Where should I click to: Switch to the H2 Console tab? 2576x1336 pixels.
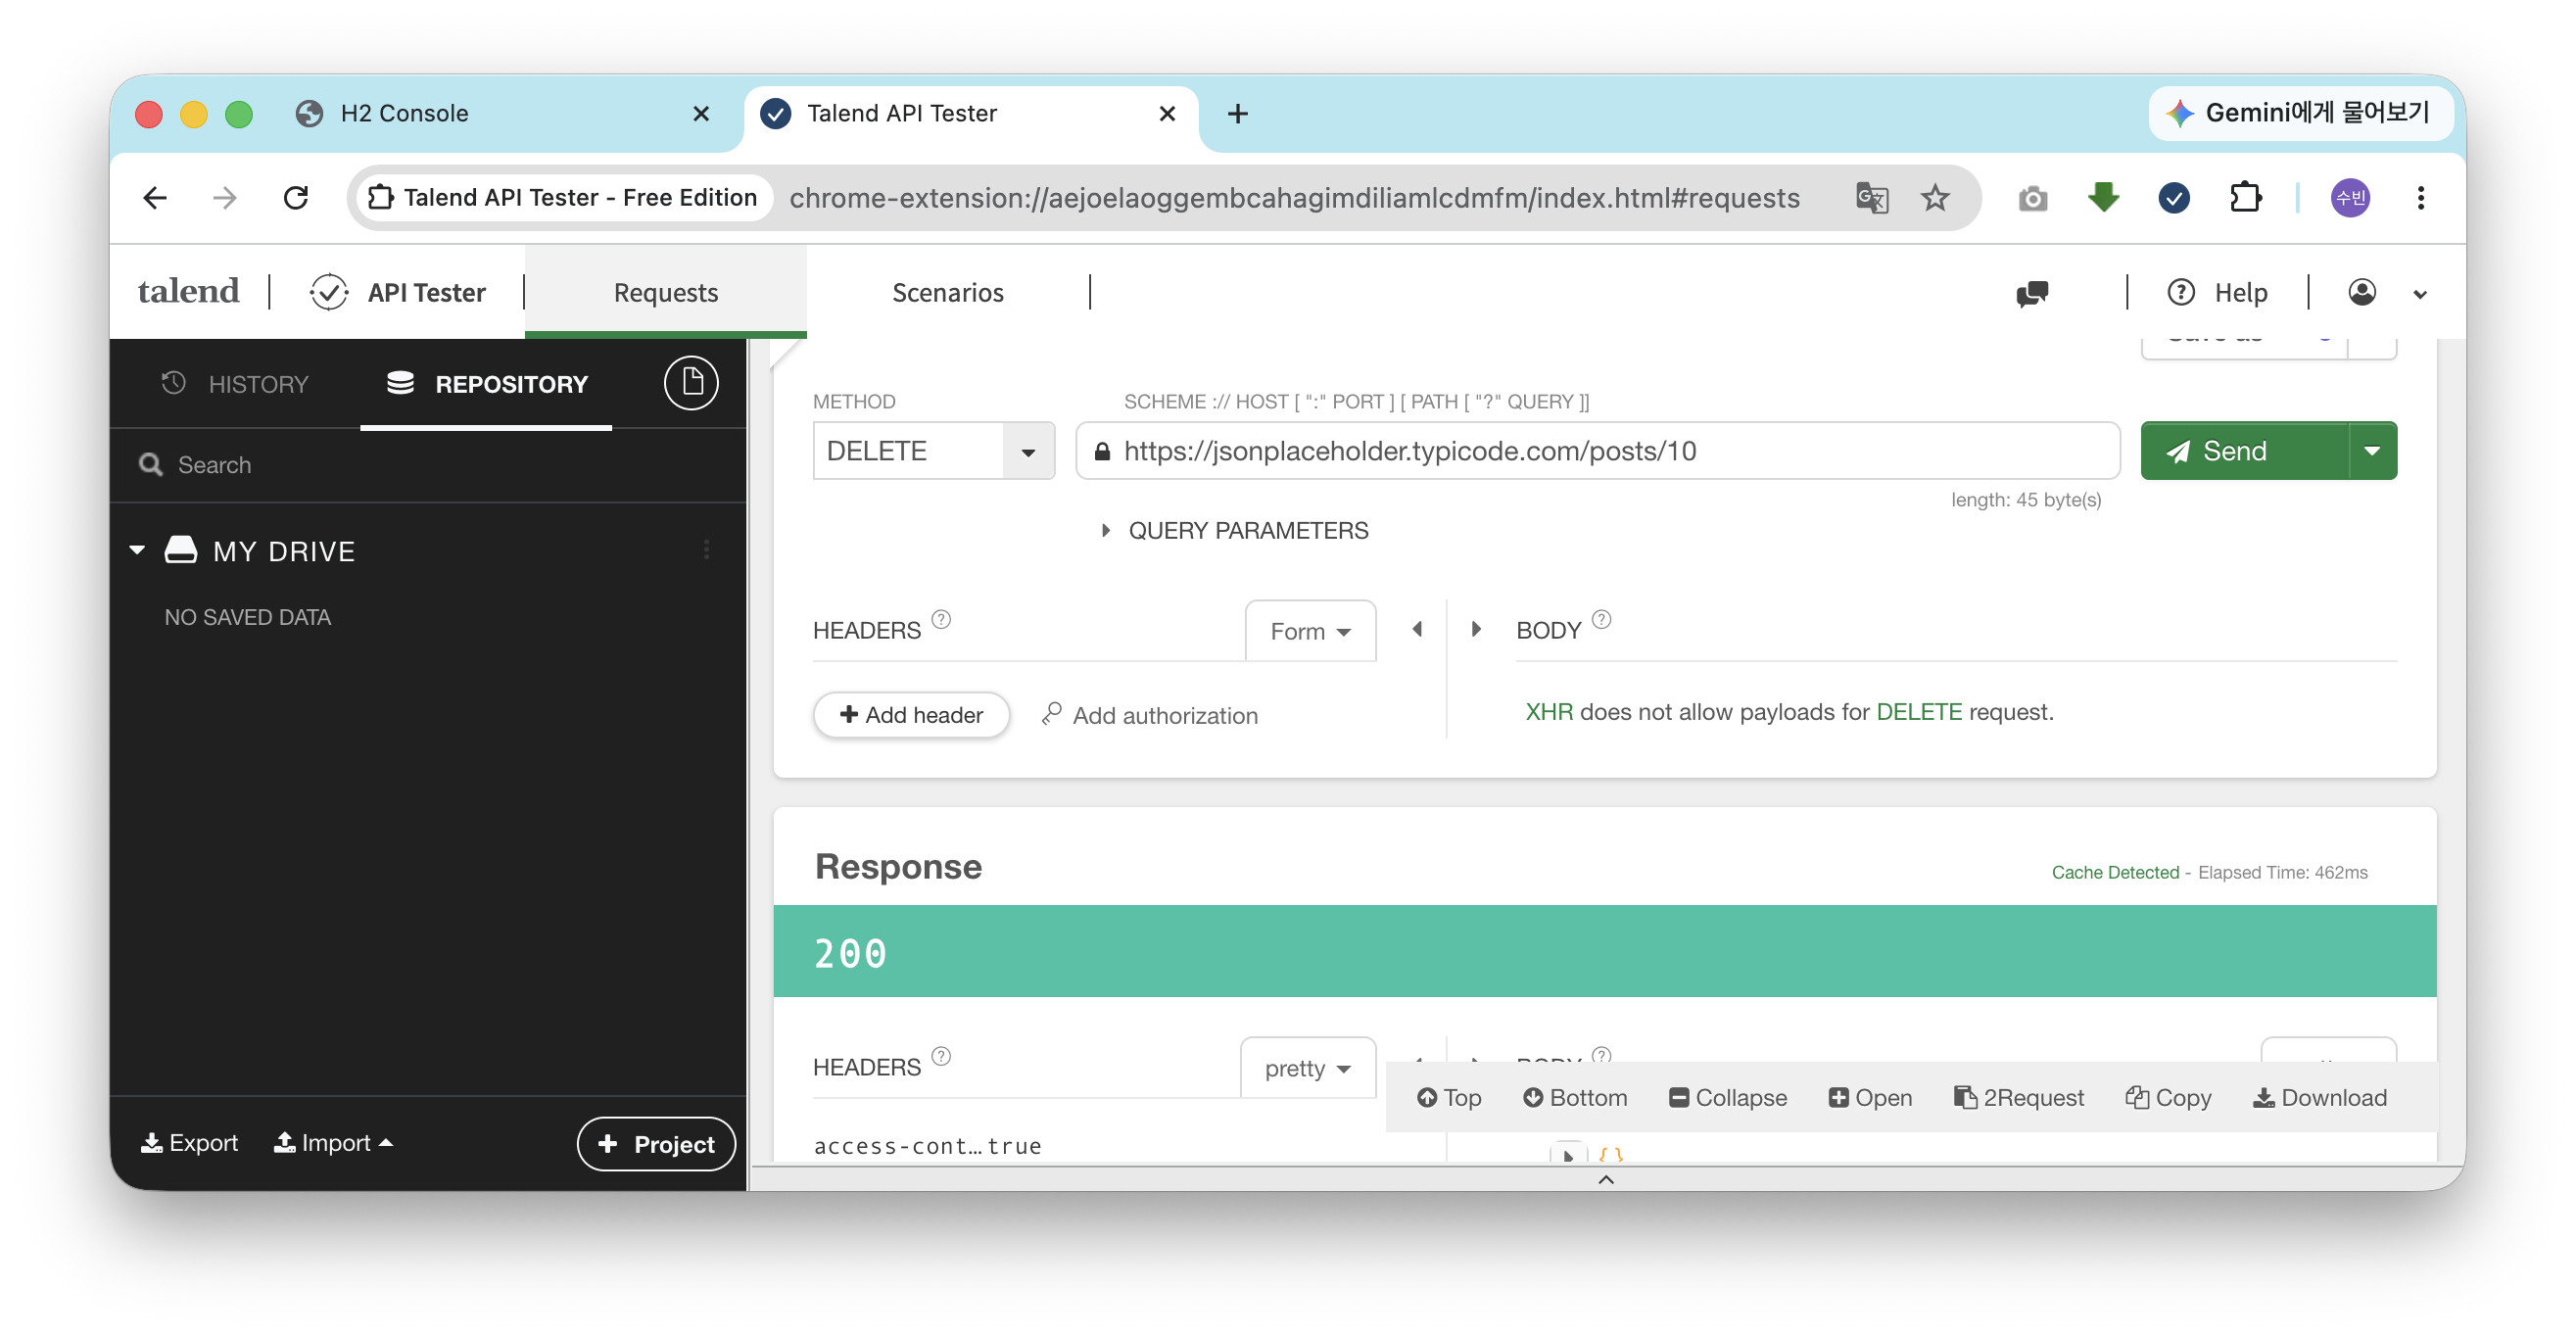505,114
